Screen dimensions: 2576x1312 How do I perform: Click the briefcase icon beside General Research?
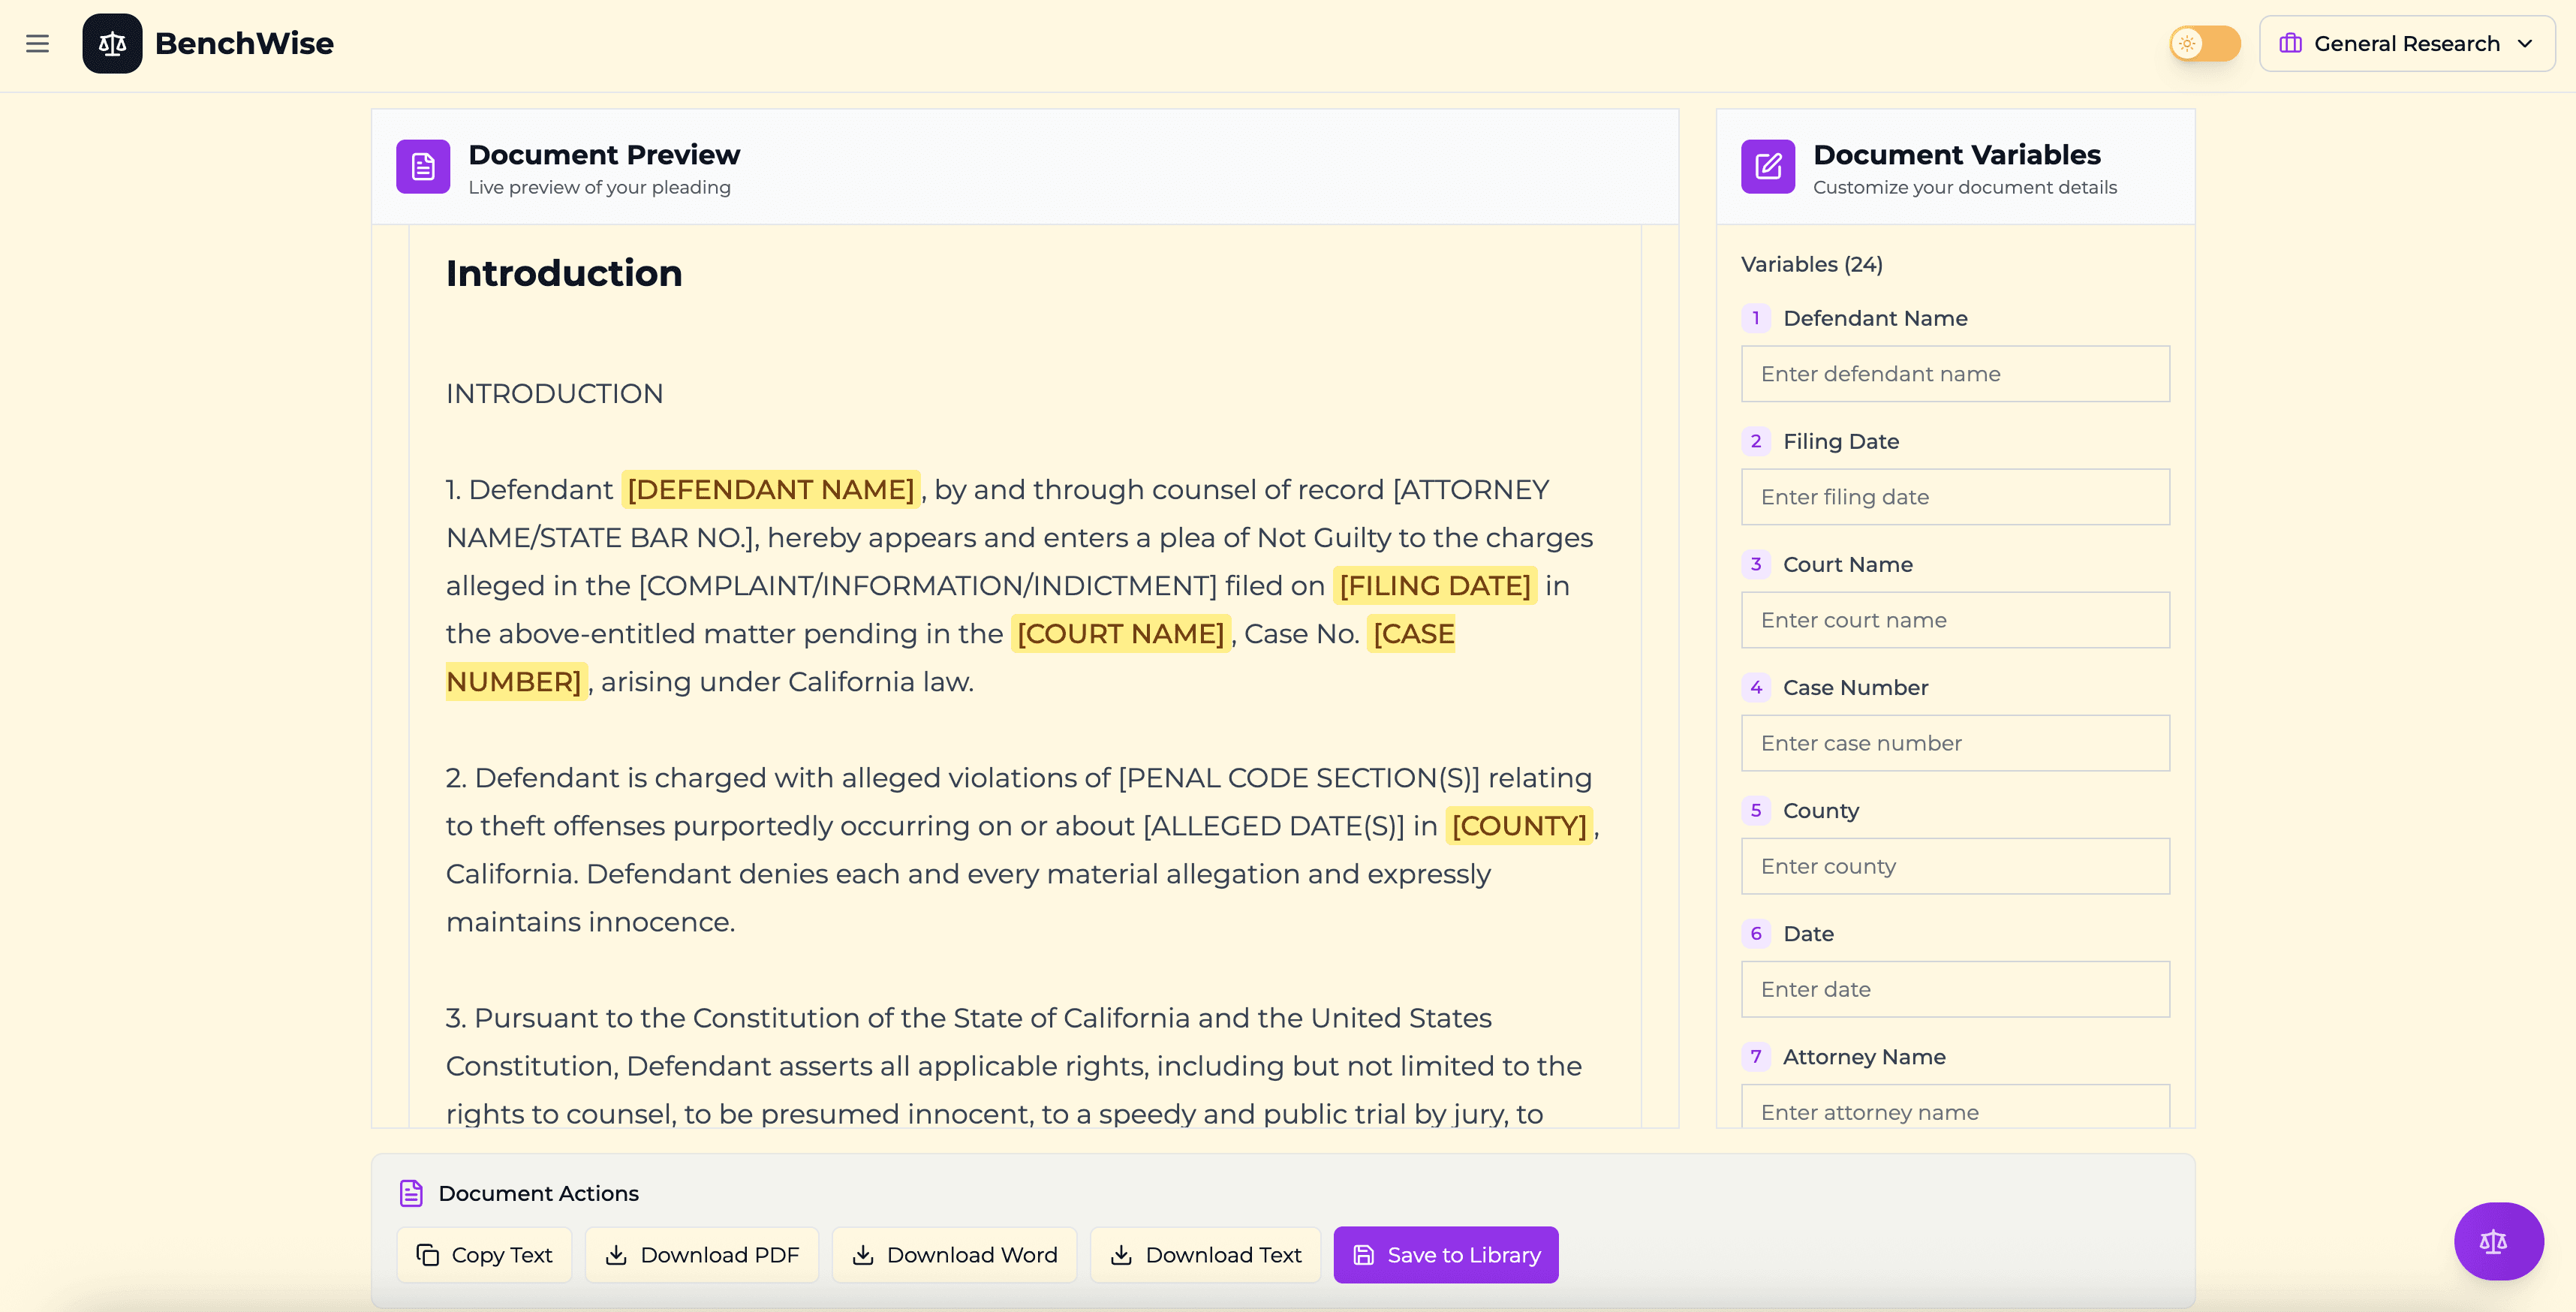2292,43
